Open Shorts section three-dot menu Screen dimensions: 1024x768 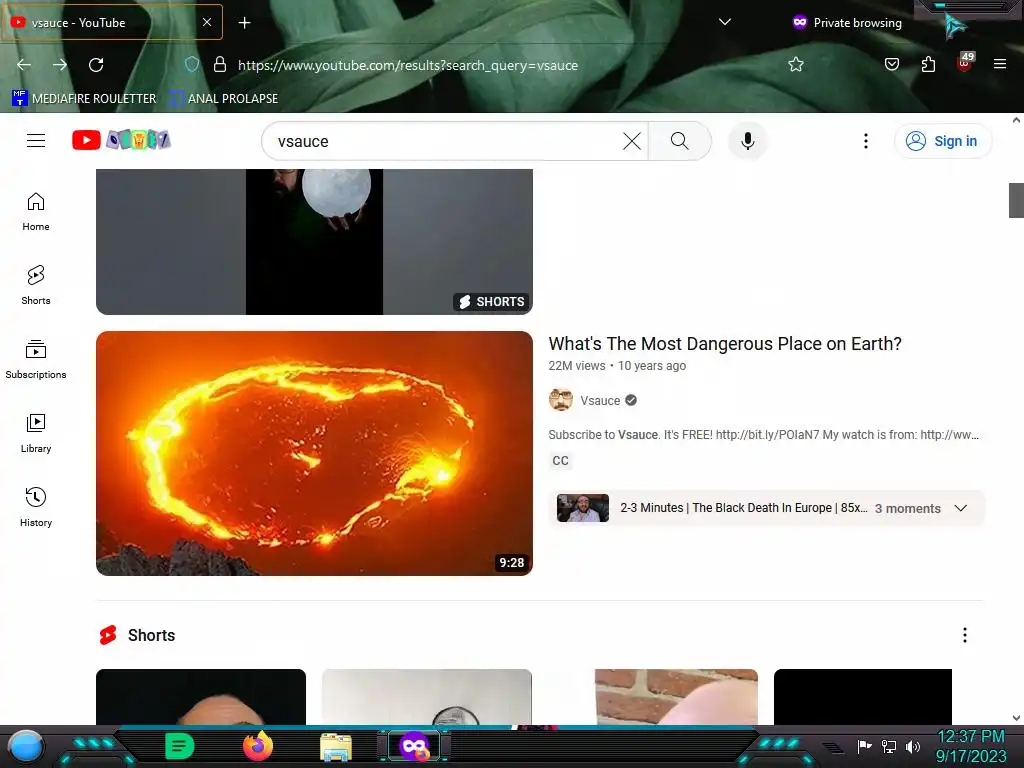(965, 635)
